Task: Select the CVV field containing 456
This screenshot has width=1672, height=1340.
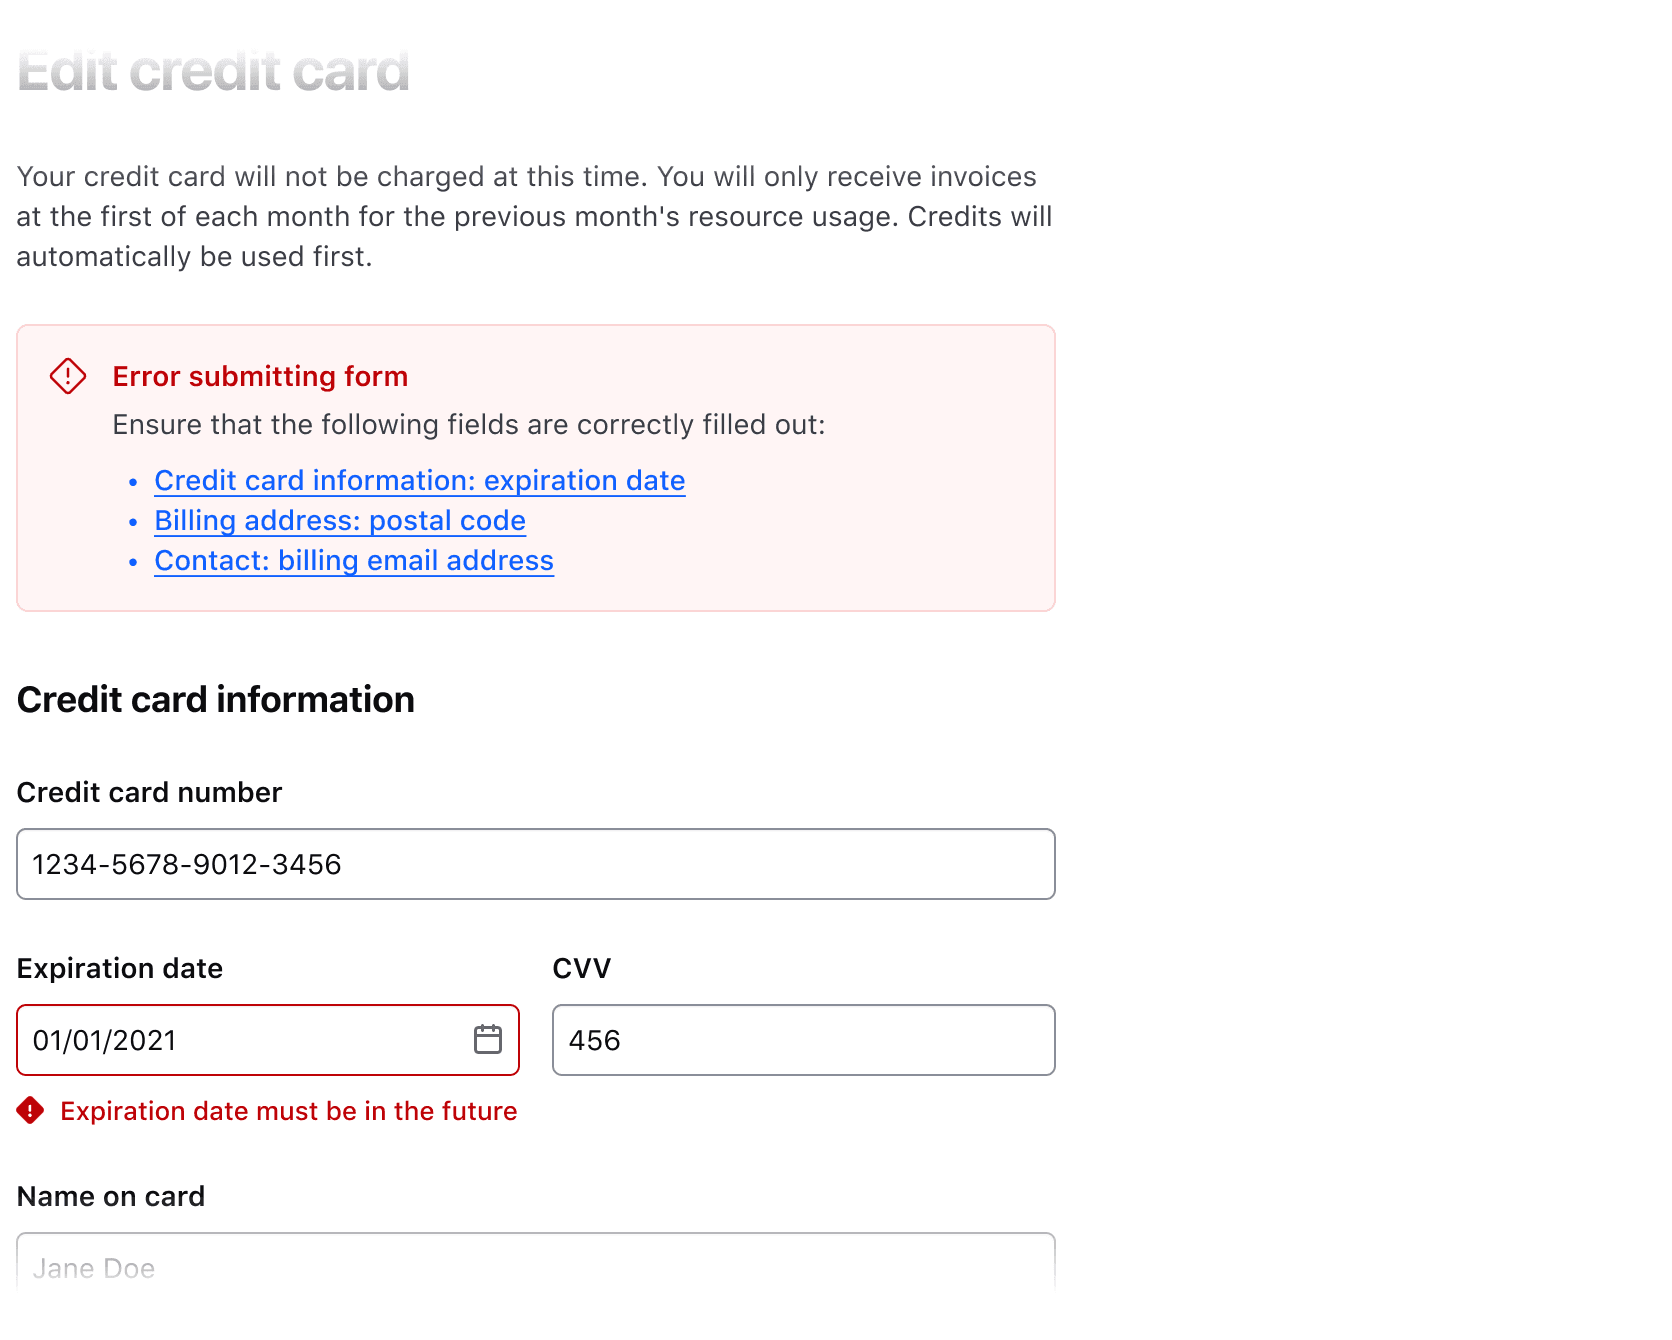Action: (x=803, y=1040)
